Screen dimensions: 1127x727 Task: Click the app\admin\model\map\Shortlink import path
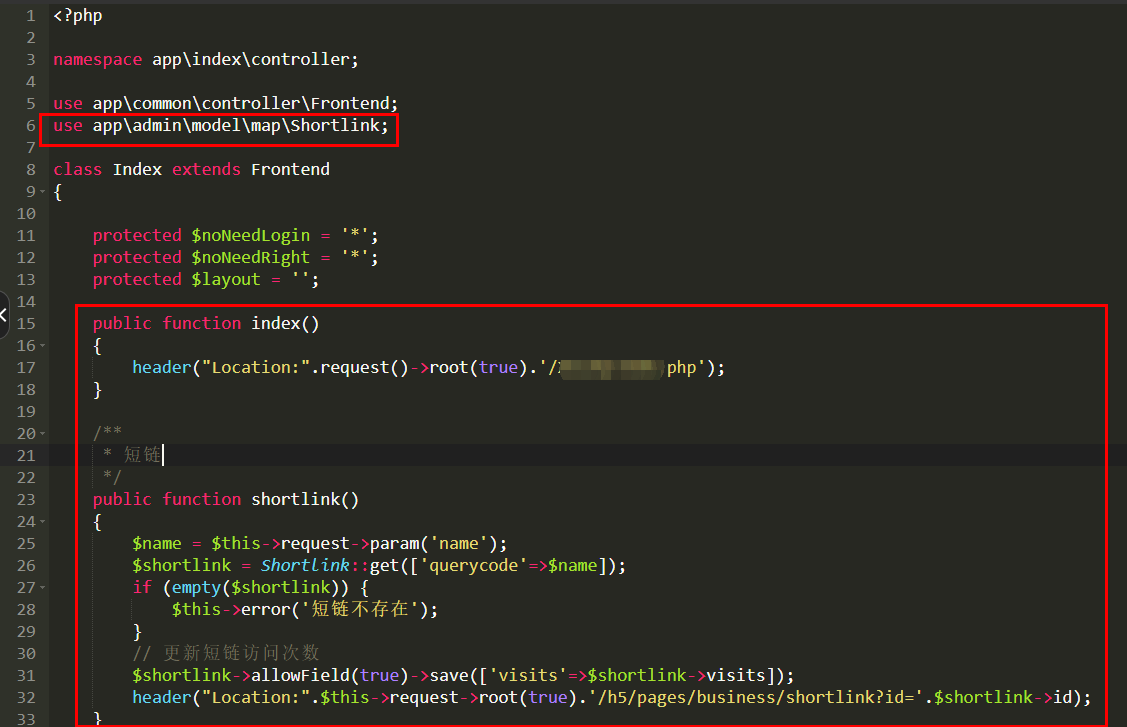236,126
